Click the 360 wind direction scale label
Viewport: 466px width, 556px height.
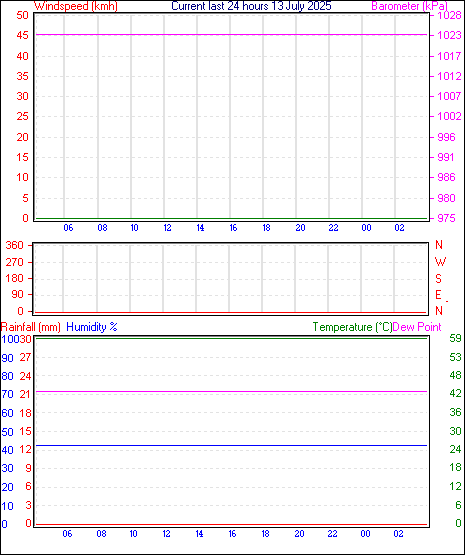(15, 245)
